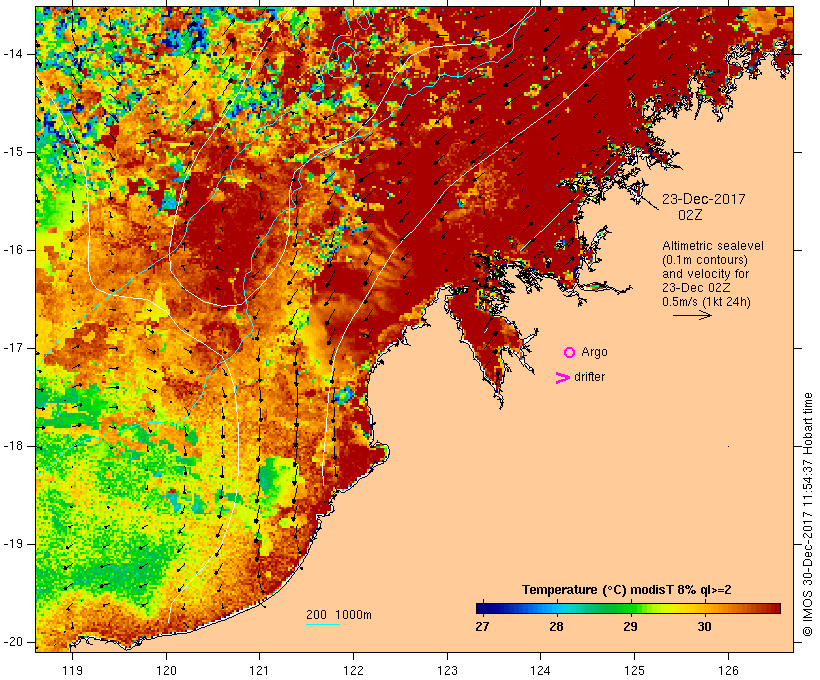
Task: Click latitude axis label '-20'
Action: click(x=14, y=642)
